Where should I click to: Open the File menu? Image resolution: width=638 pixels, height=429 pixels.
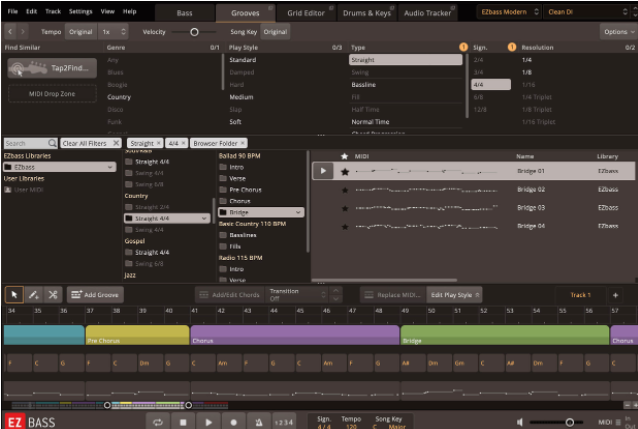13,11
